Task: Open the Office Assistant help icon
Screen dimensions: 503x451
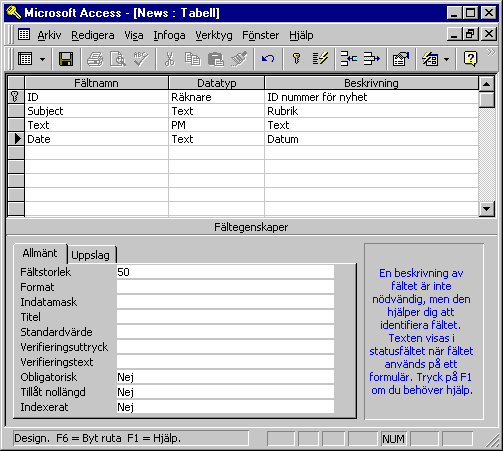Action: coord(470,59)
